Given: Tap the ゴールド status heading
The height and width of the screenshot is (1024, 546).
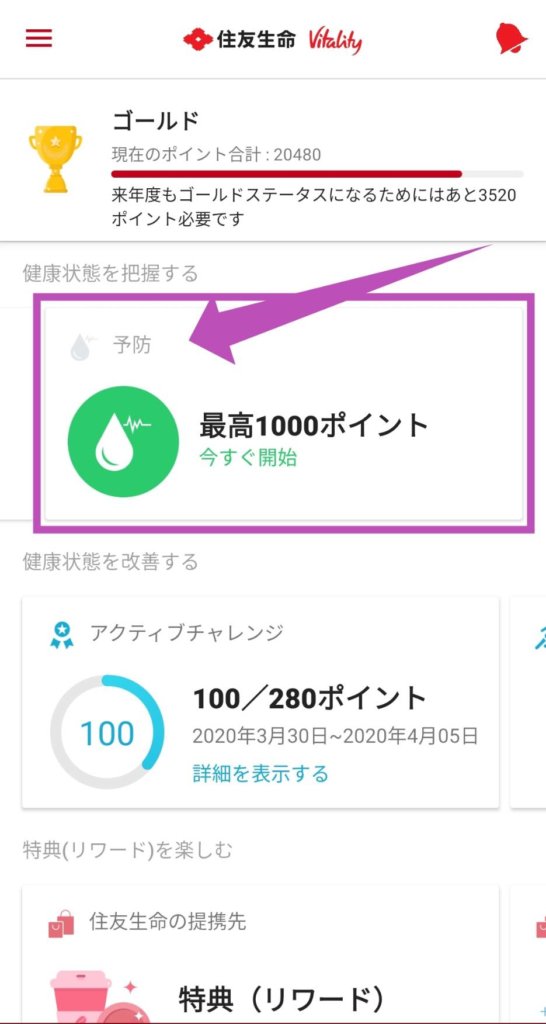Looking at the screenshot, I should coord(156,121).
